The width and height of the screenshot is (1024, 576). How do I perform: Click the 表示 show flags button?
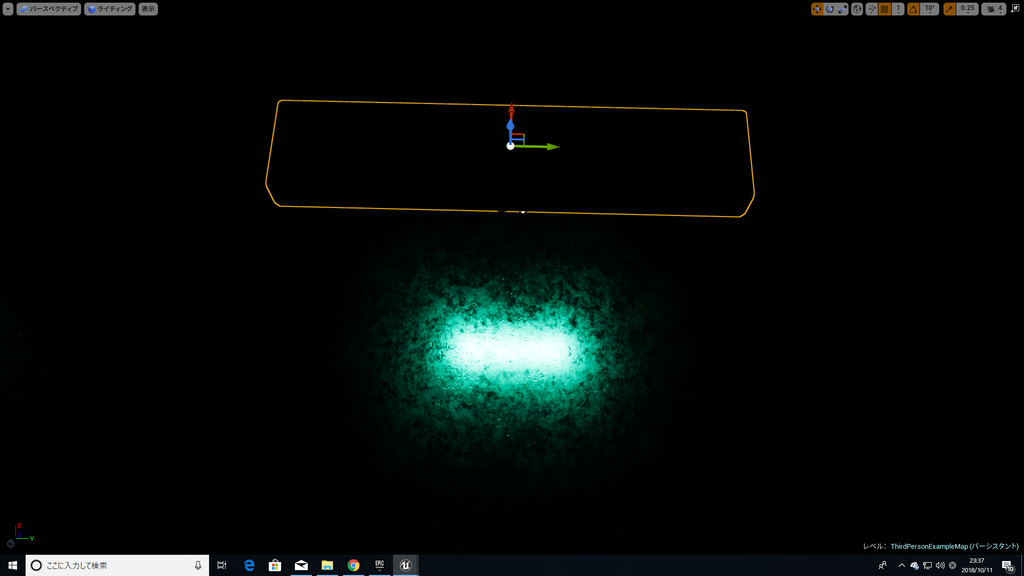pos(146,8)
